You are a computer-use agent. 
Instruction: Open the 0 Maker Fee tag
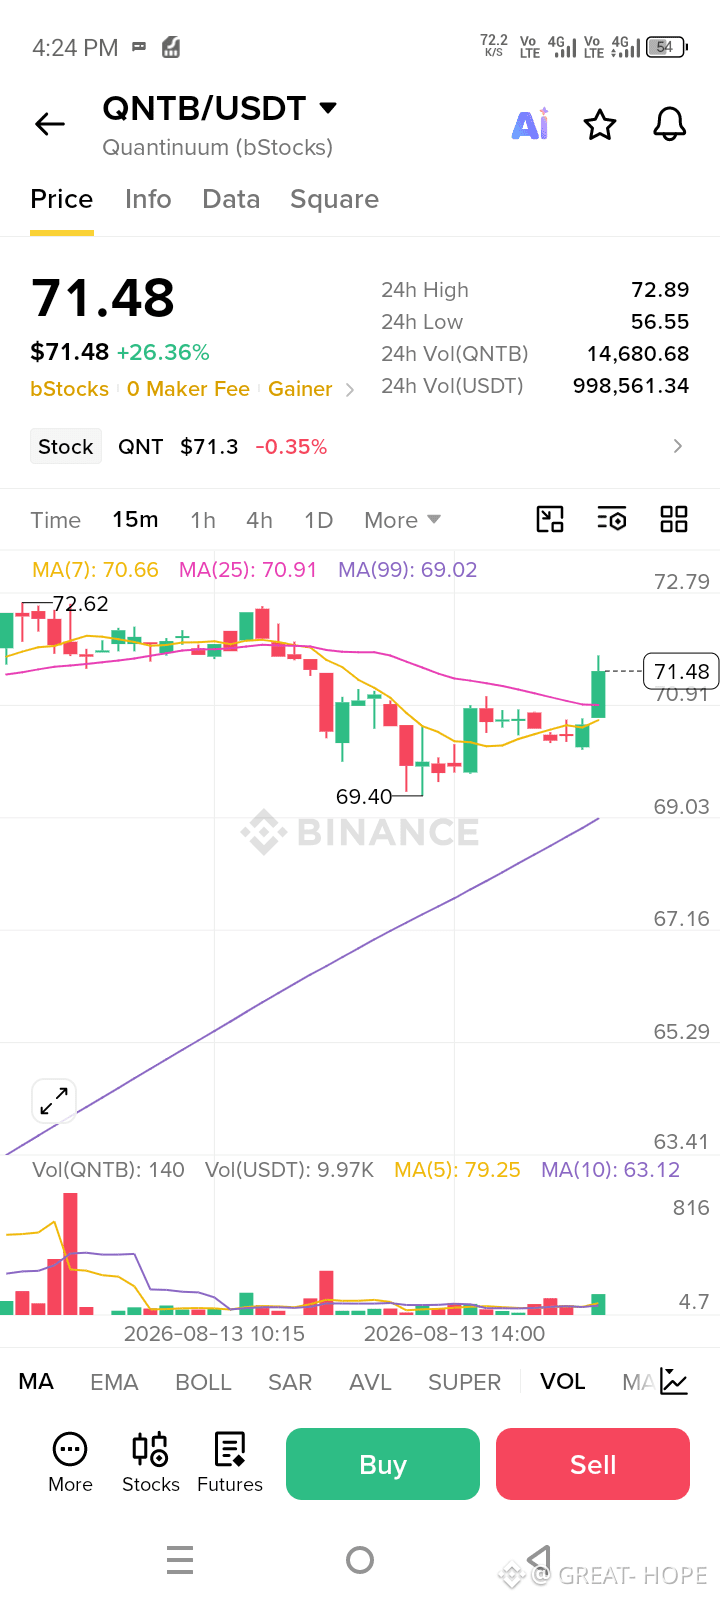188,389
